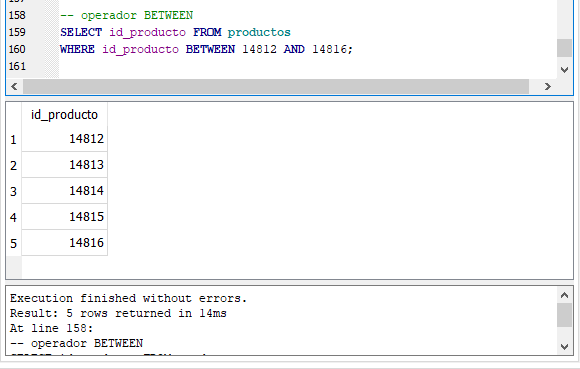The height and width of the screenshot is (369, 580).
Task: Place cursor on BETWEEN keyword in line 160
Action: [210, 49]
